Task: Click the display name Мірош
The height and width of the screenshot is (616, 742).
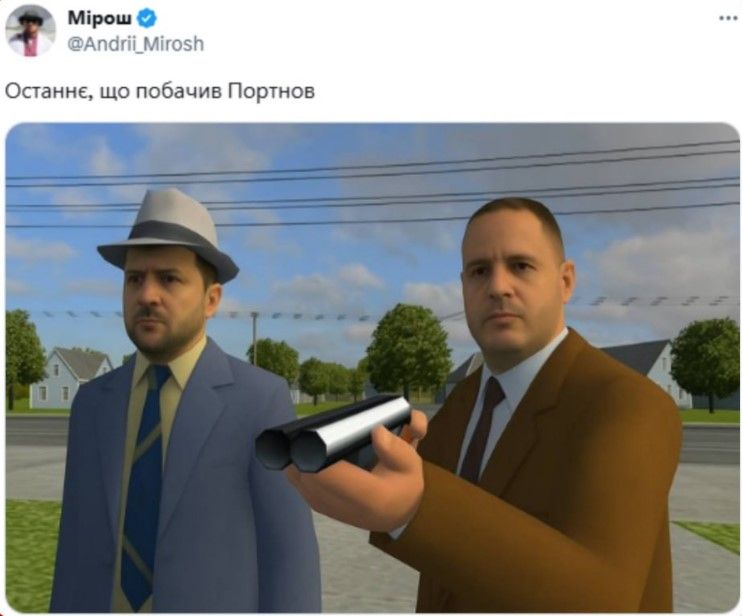Action: pyautogui.click(x=100, y=18)
